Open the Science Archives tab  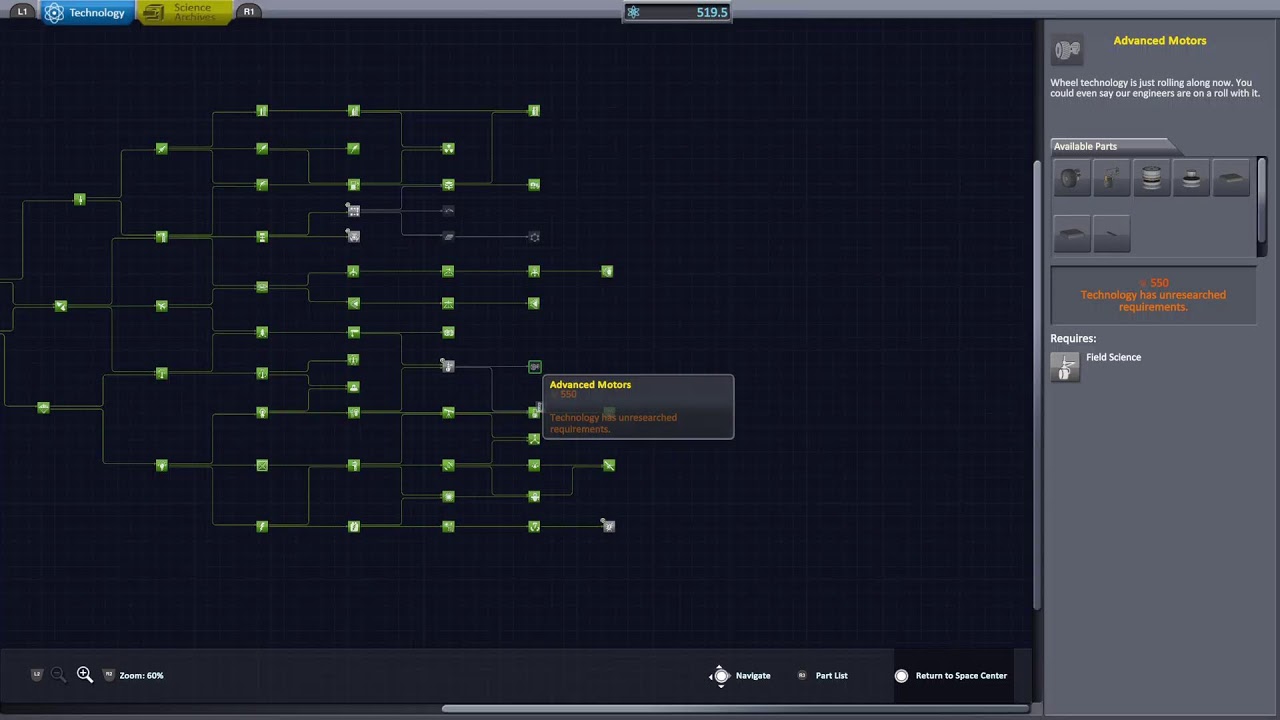(x=184, y=13)
